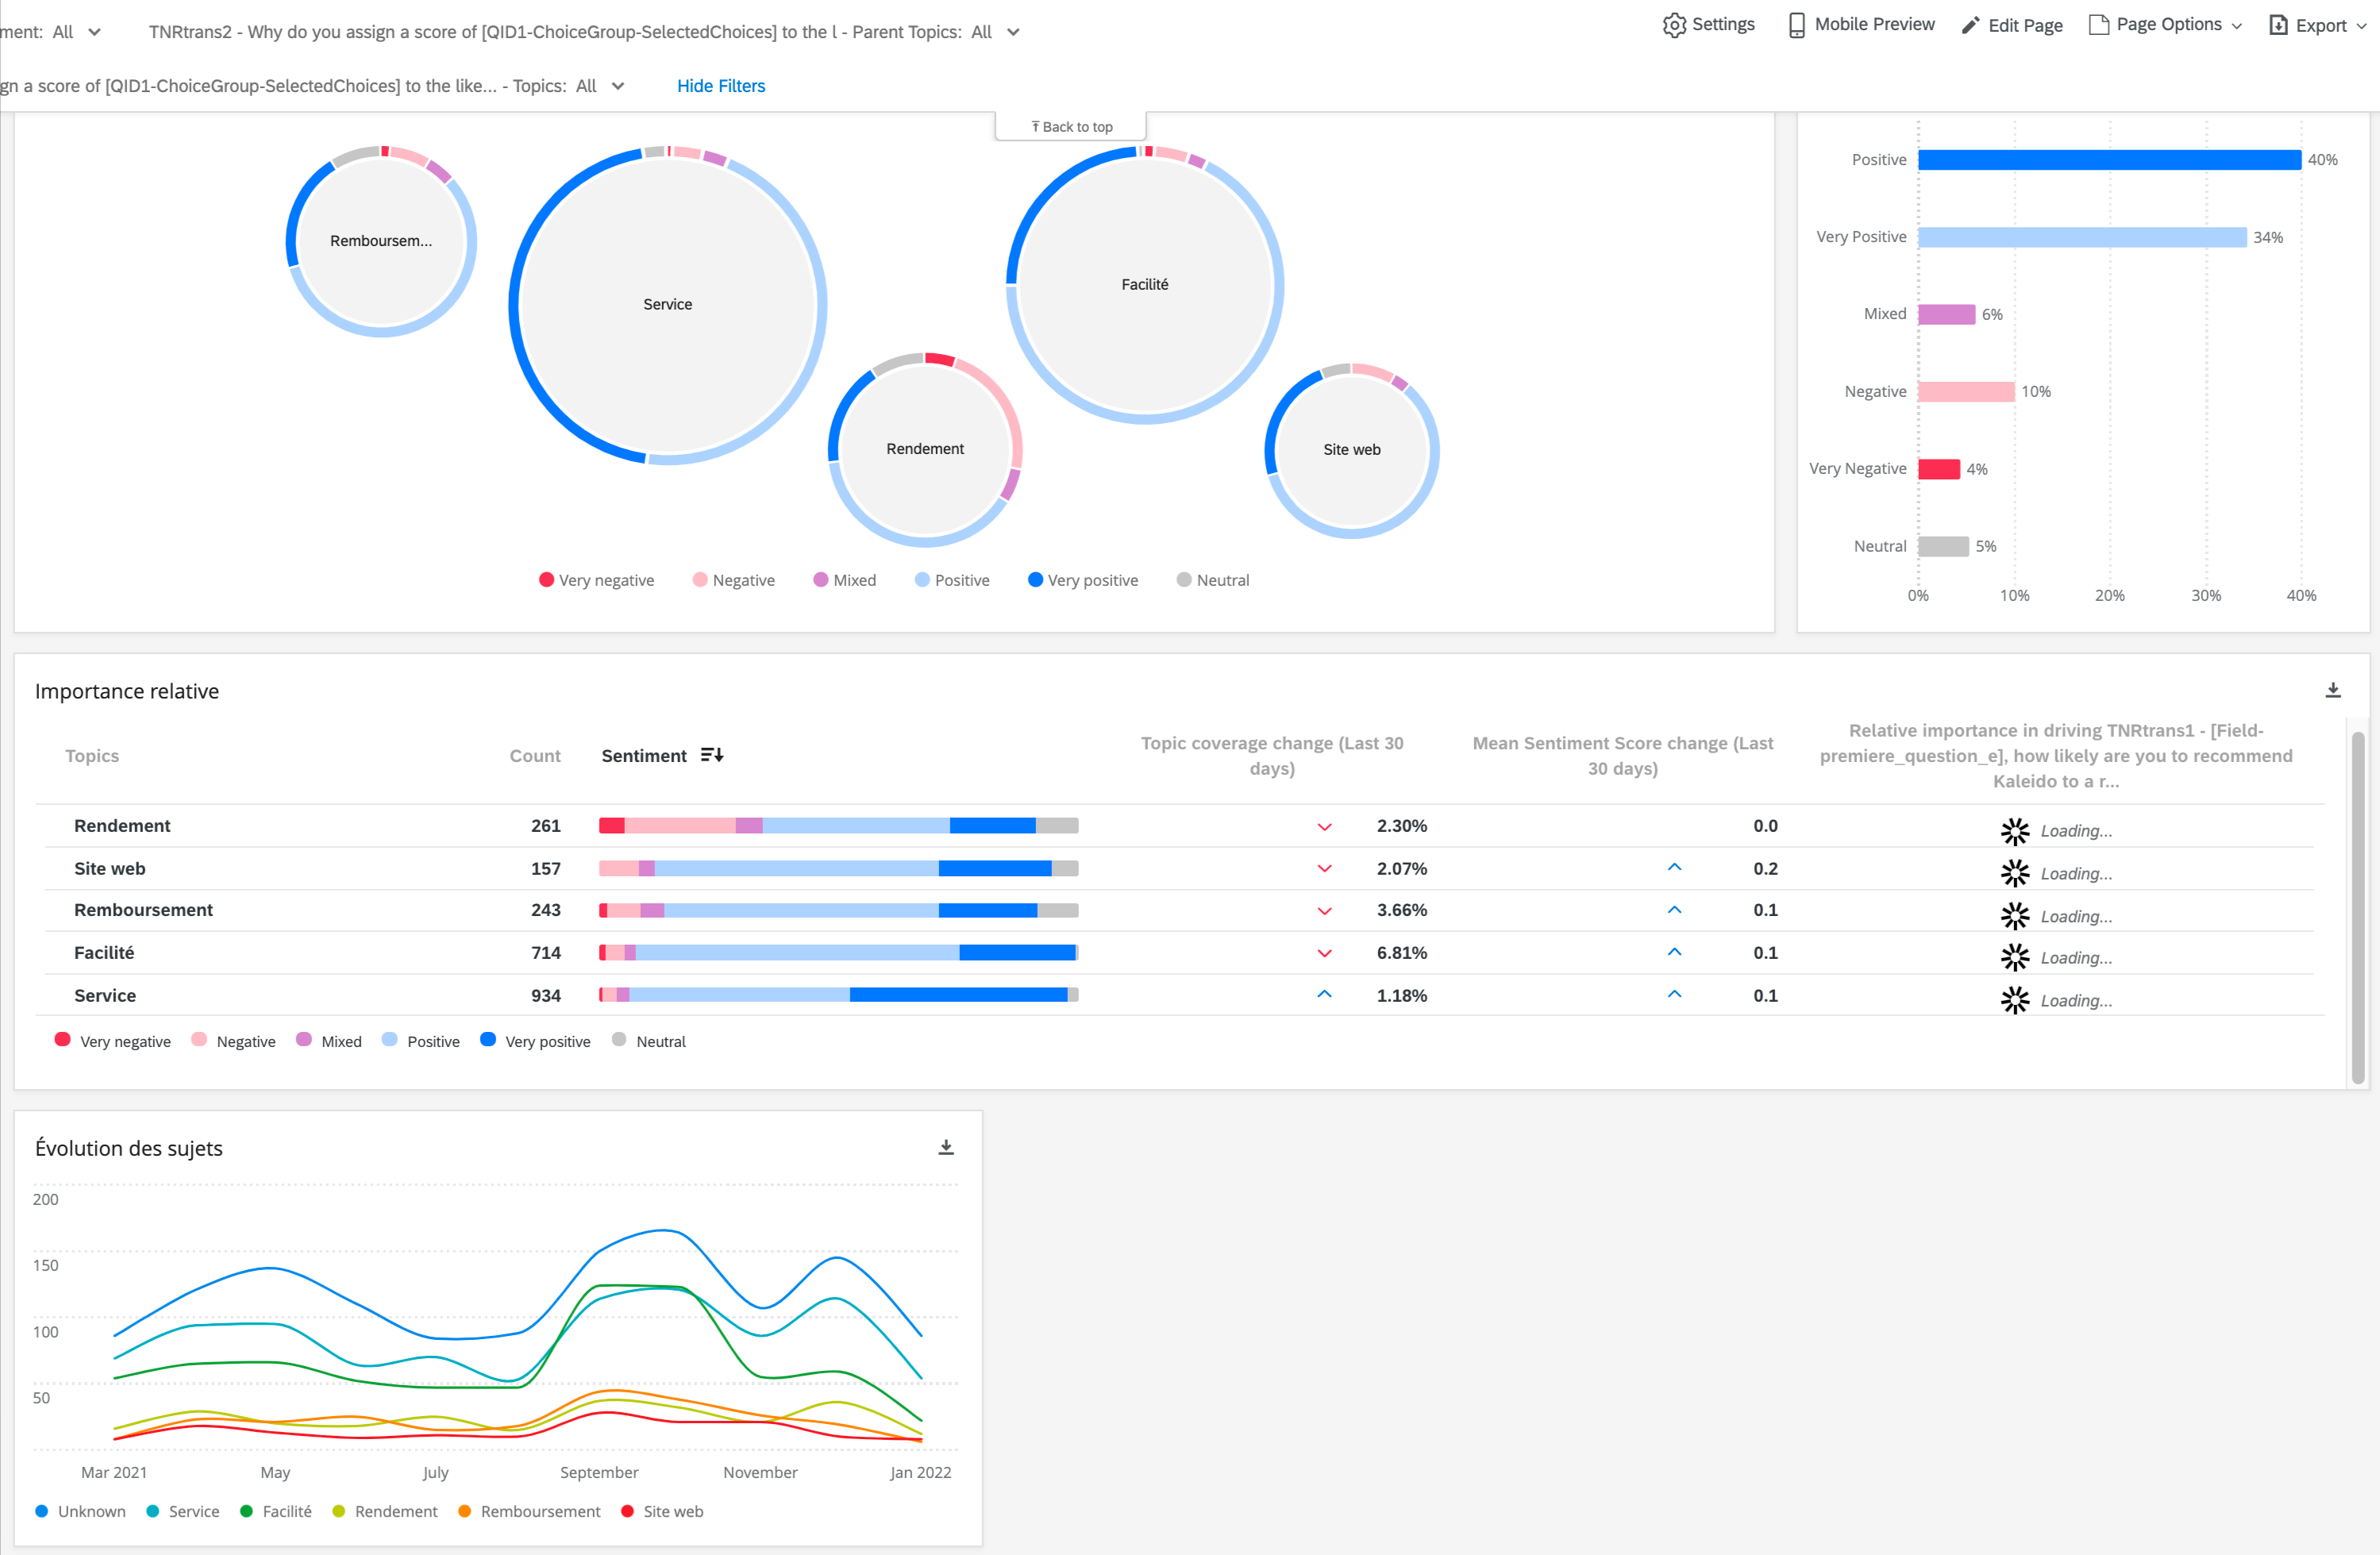2380x1555 pixels.
Task: Open Settings gear icon
Action: (1674, 25)
